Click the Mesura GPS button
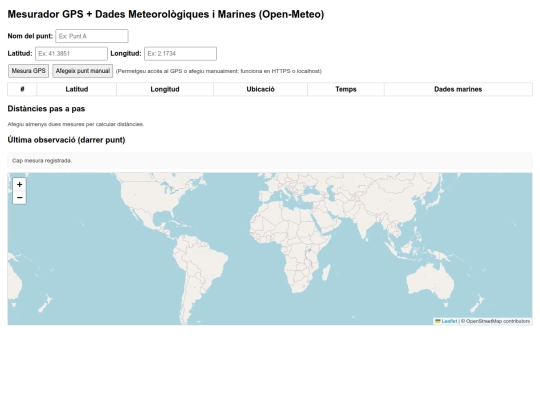Screen dimensions: 540x405 click(29, 71)
